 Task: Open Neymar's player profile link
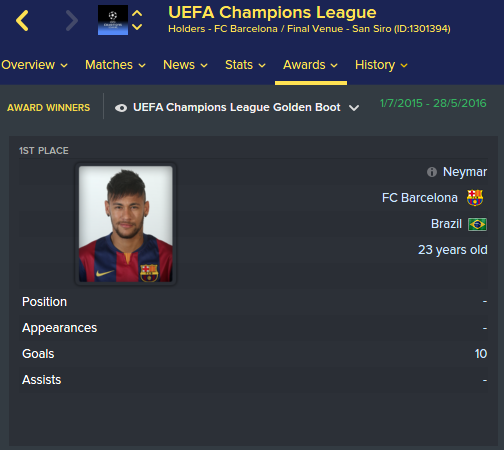(x=465, y=172)
